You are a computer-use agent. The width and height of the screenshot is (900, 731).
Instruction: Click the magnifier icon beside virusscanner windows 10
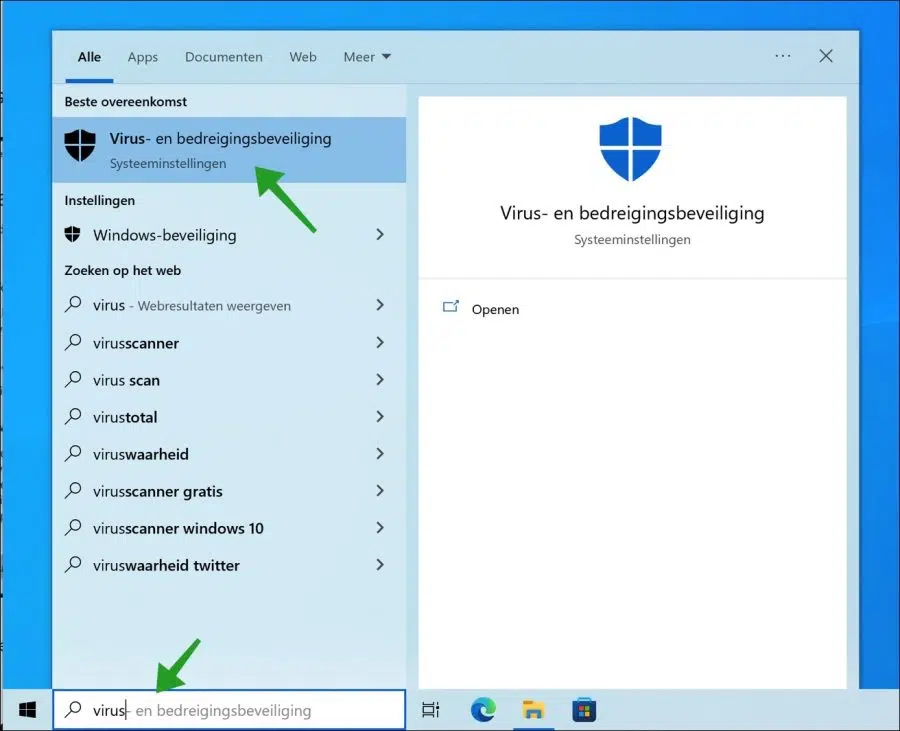coord(73,527)
